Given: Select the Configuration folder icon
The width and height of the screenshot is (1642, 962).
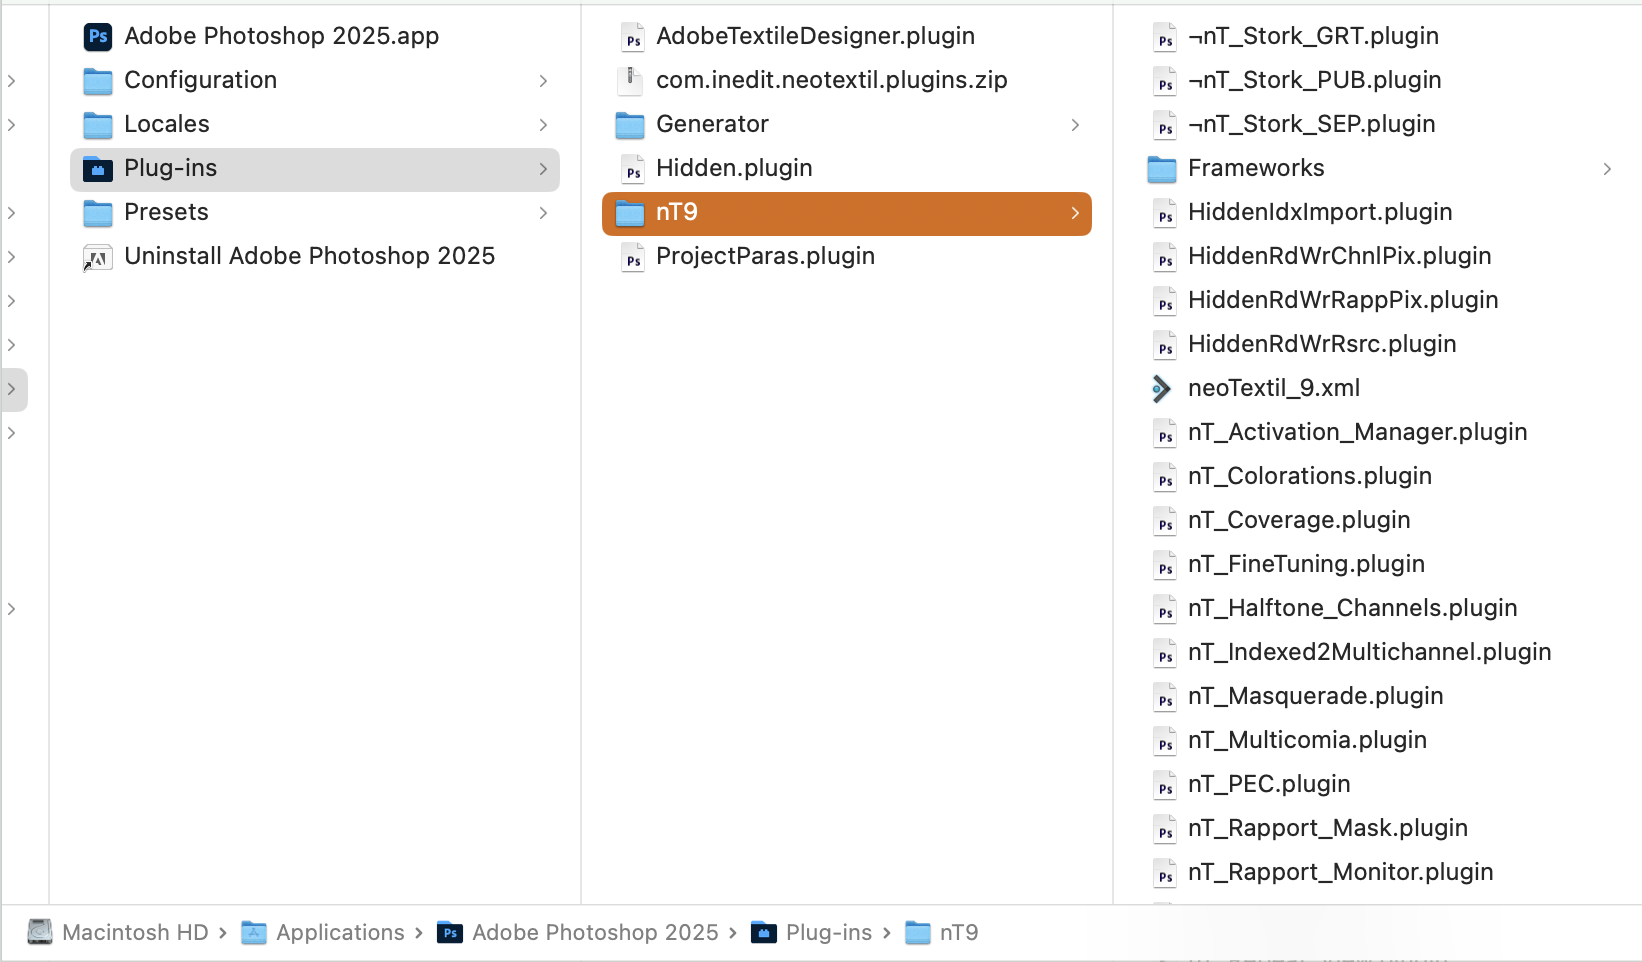Looking at the screenshot, I should point(97,81).
